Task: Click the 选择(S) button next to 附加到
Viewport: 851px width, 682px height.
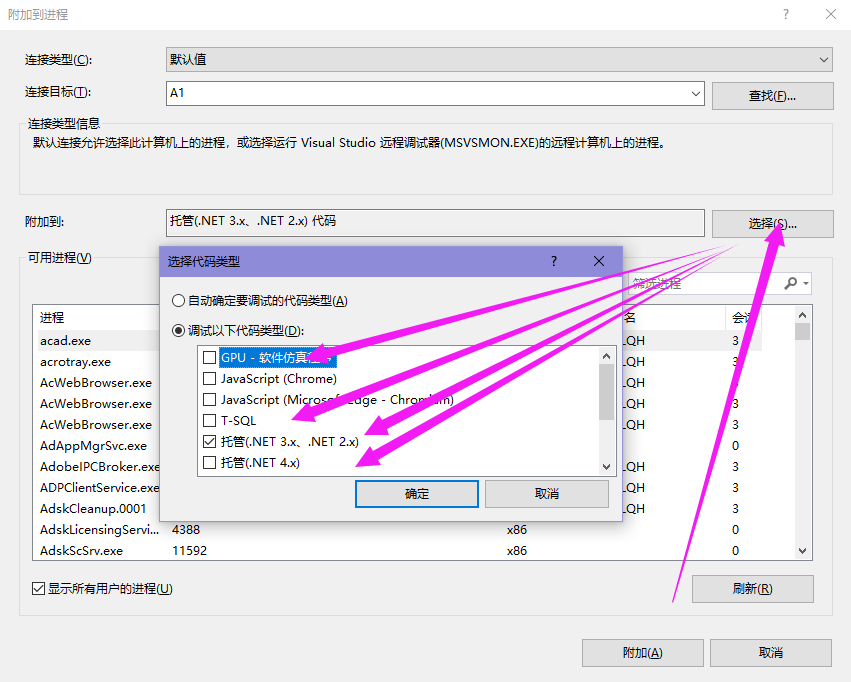Action: (x=771, y=223)
